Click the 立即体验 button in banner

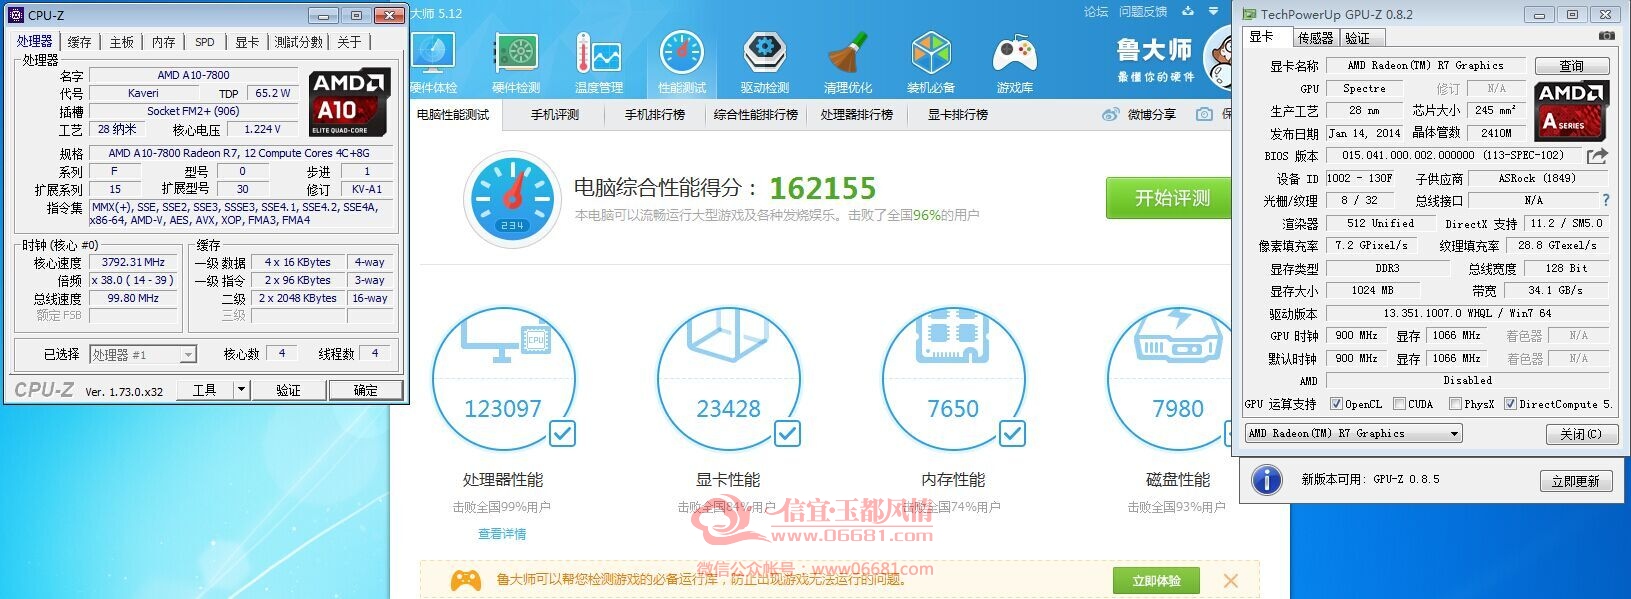[x=1156, y=581]
